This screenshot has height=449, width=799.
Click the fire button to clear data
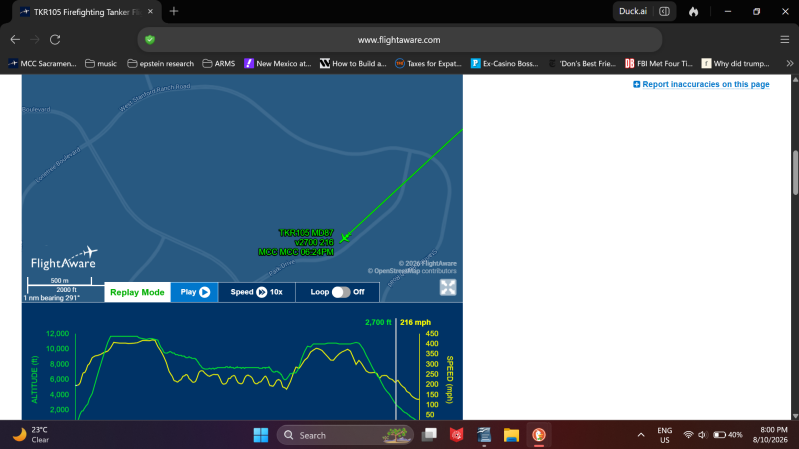(x=694, y=11)
